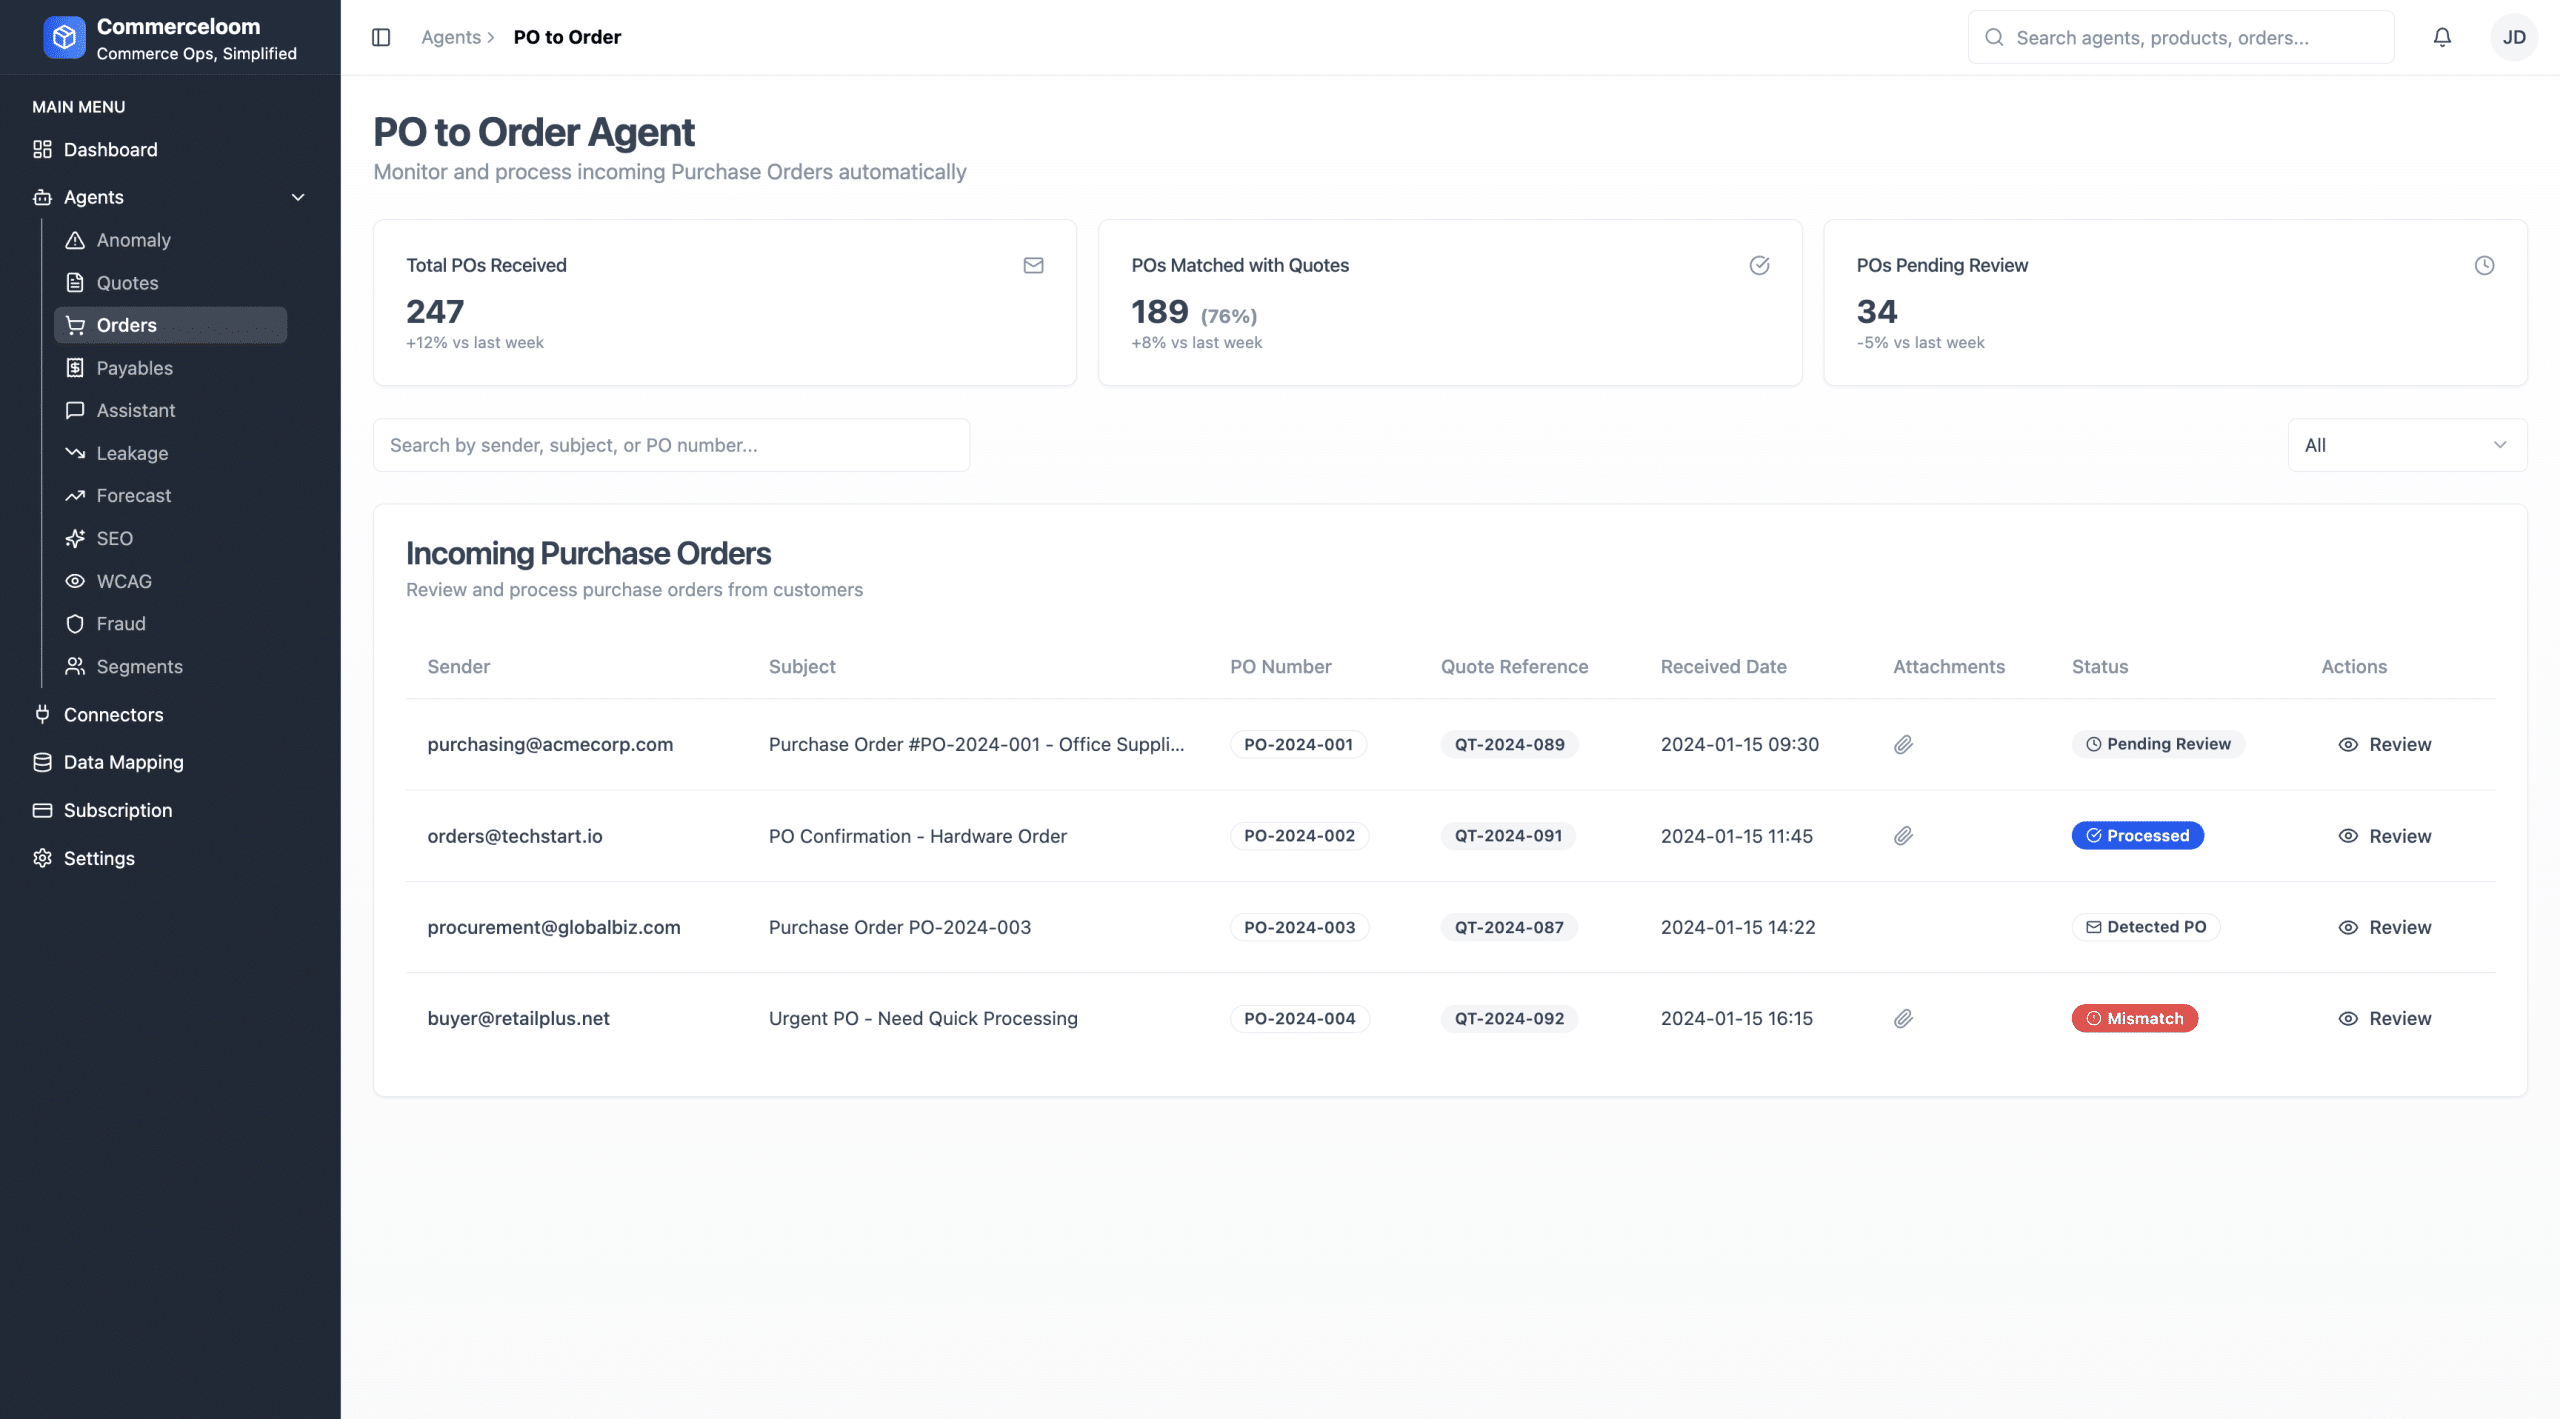Open the JD user avatar
This screenshot has width=2560, height=1419.
point(2513,37)
